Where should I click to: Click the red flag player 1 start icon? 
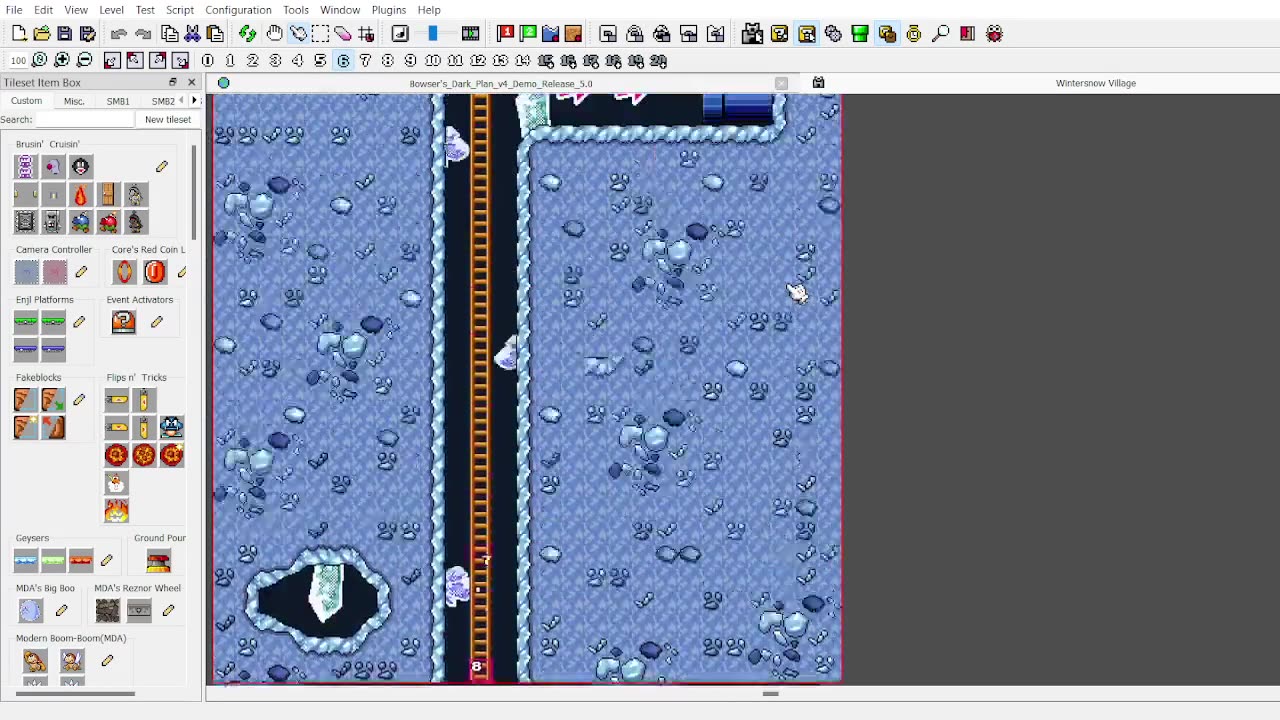coord(506,34)
